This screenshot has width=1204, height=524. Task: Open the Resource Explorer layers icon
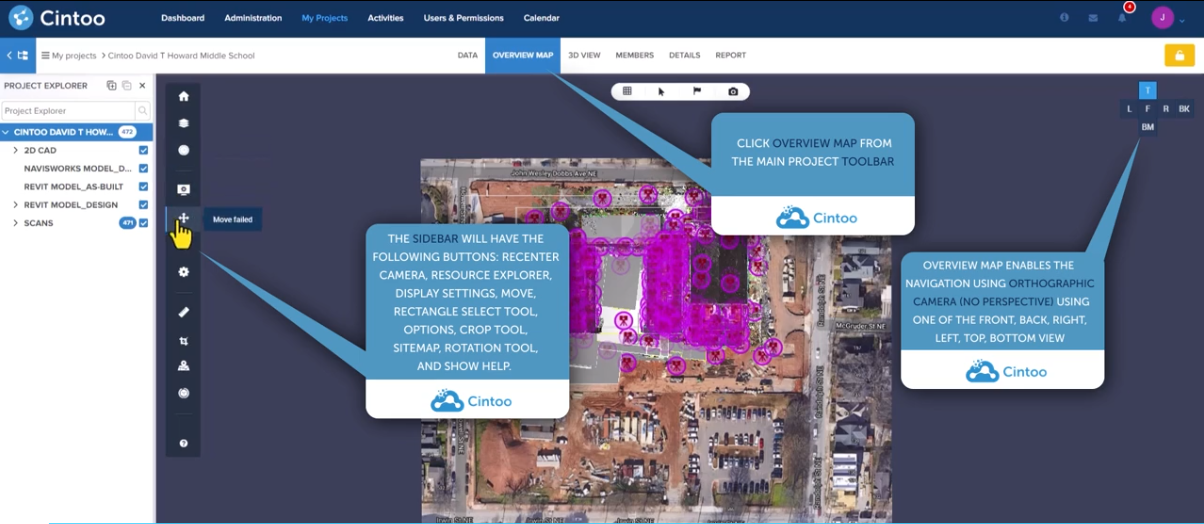pyautogui.click(x=183, y=124)
